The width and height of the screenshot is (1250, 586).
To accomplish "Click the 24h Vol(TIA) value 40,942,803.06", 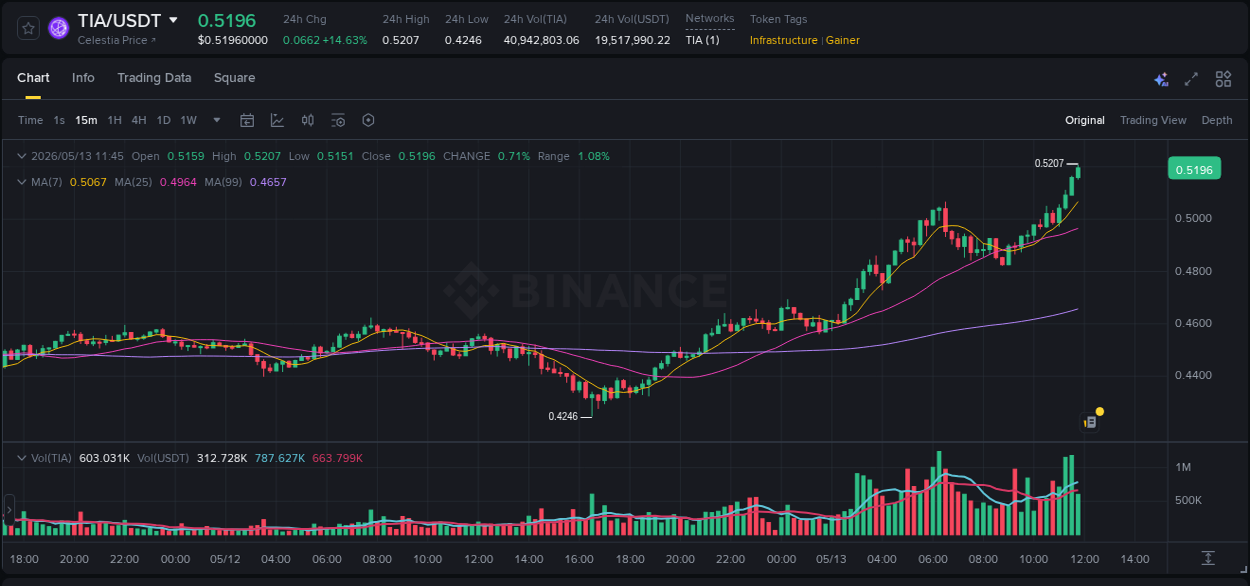I will [x=541, y=40].
